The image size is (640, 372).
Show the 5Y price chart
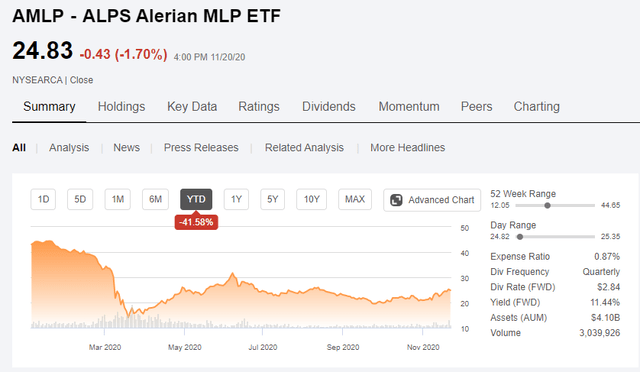point(273,199)
